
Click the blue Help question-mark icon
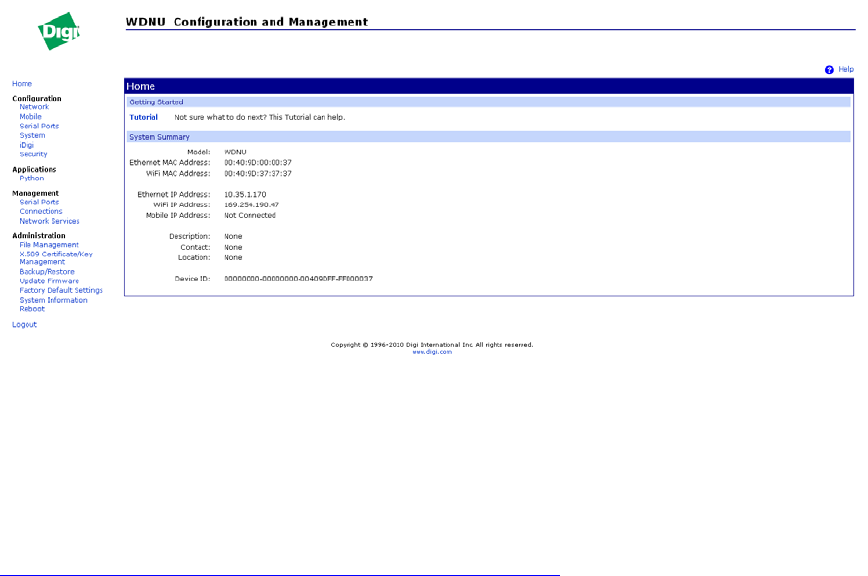coord(829,70)
